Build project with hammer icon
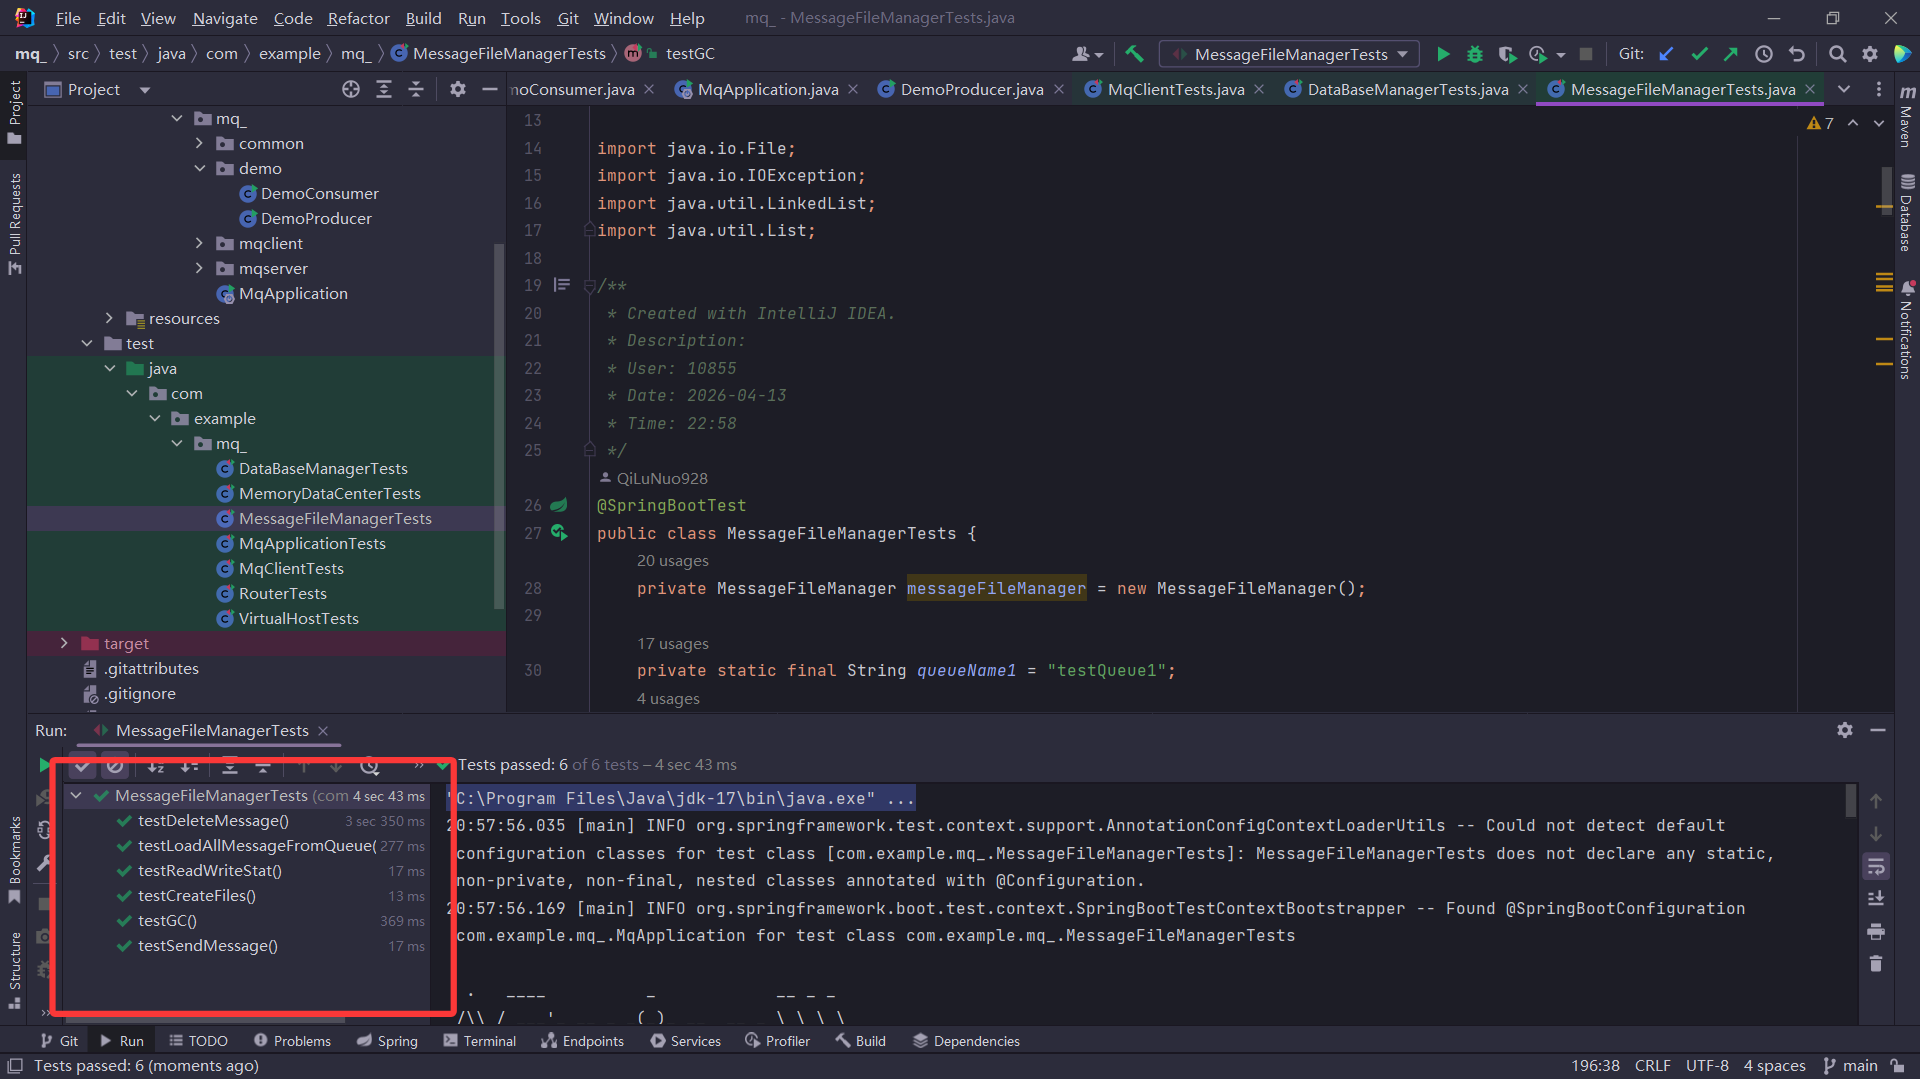 1134,54
